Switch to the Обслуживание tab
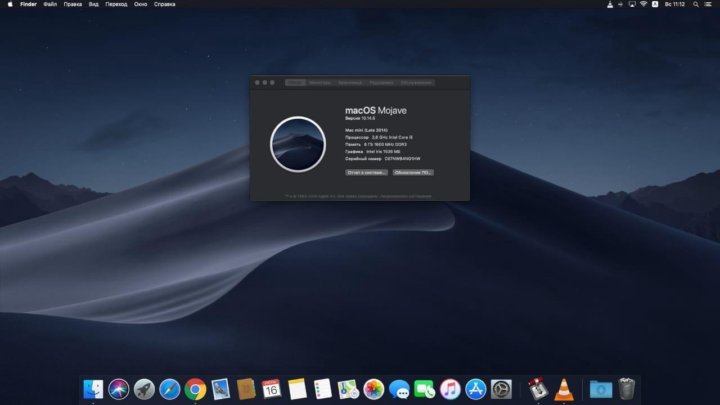The width and height of the screenshot is (720, 405). (x=416, y=83)
